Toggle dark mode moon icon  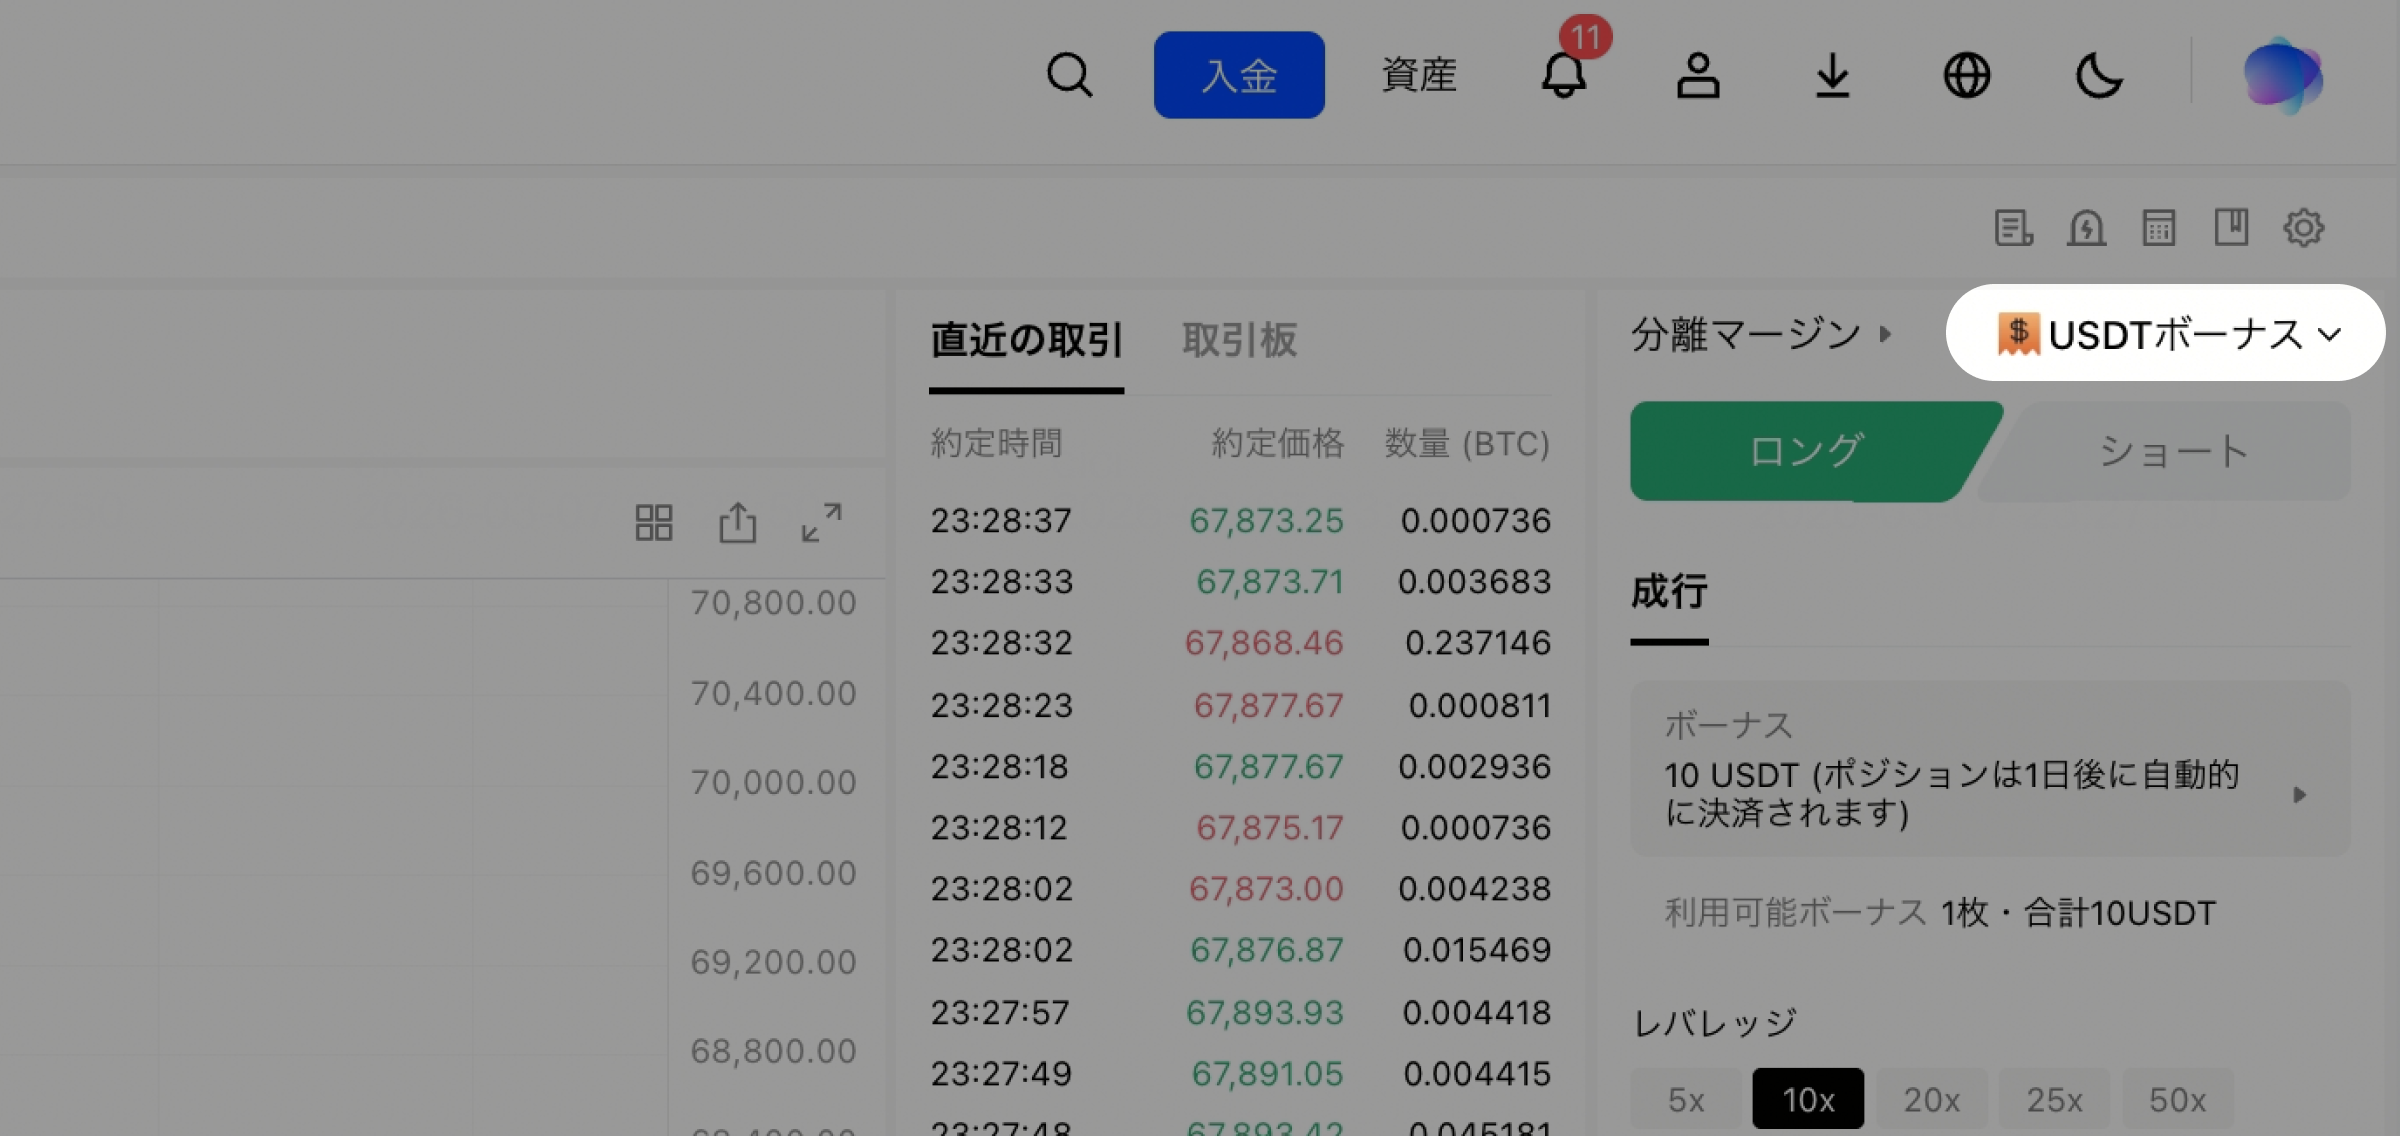click(x=2099, y=75)
